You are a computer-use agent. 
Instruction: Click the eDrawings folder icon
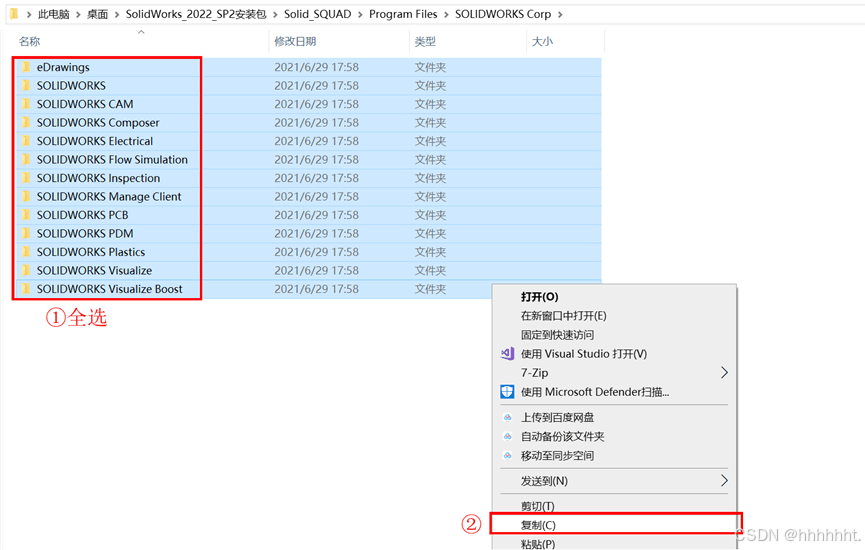pos(26,67)
